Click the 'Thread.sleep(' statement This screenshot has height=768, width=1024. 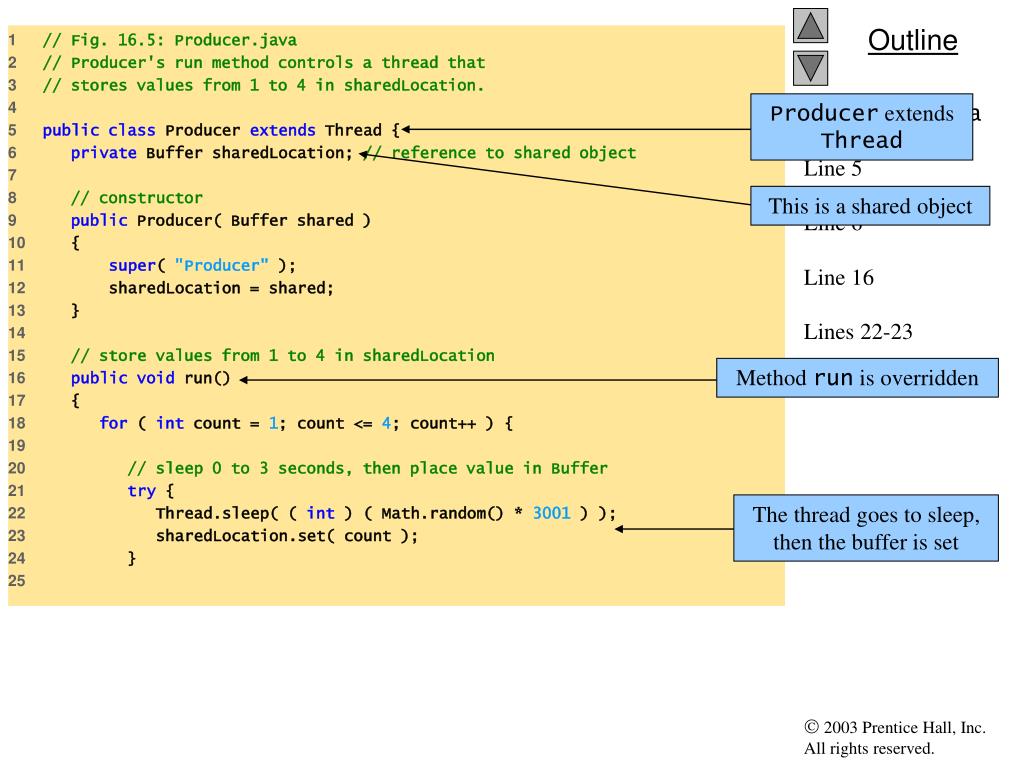[x=385, y=513]
